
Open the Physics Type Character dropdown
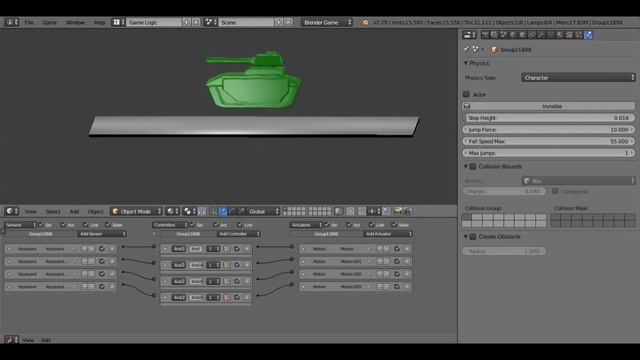coord(578,78)
